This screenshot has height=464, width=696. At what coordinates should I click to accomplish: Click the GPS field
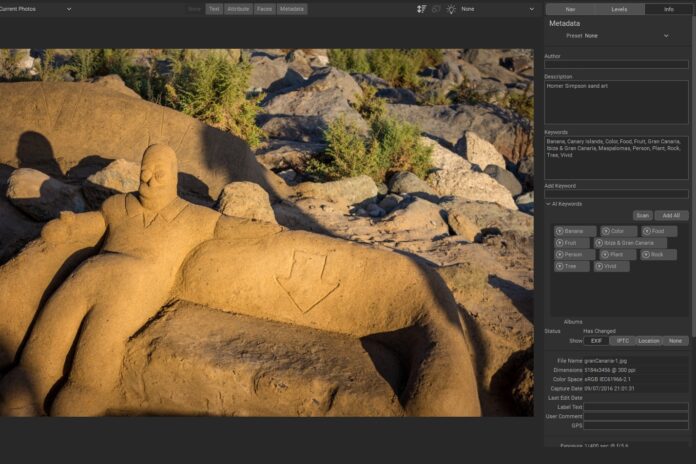(x=636, y=426)
